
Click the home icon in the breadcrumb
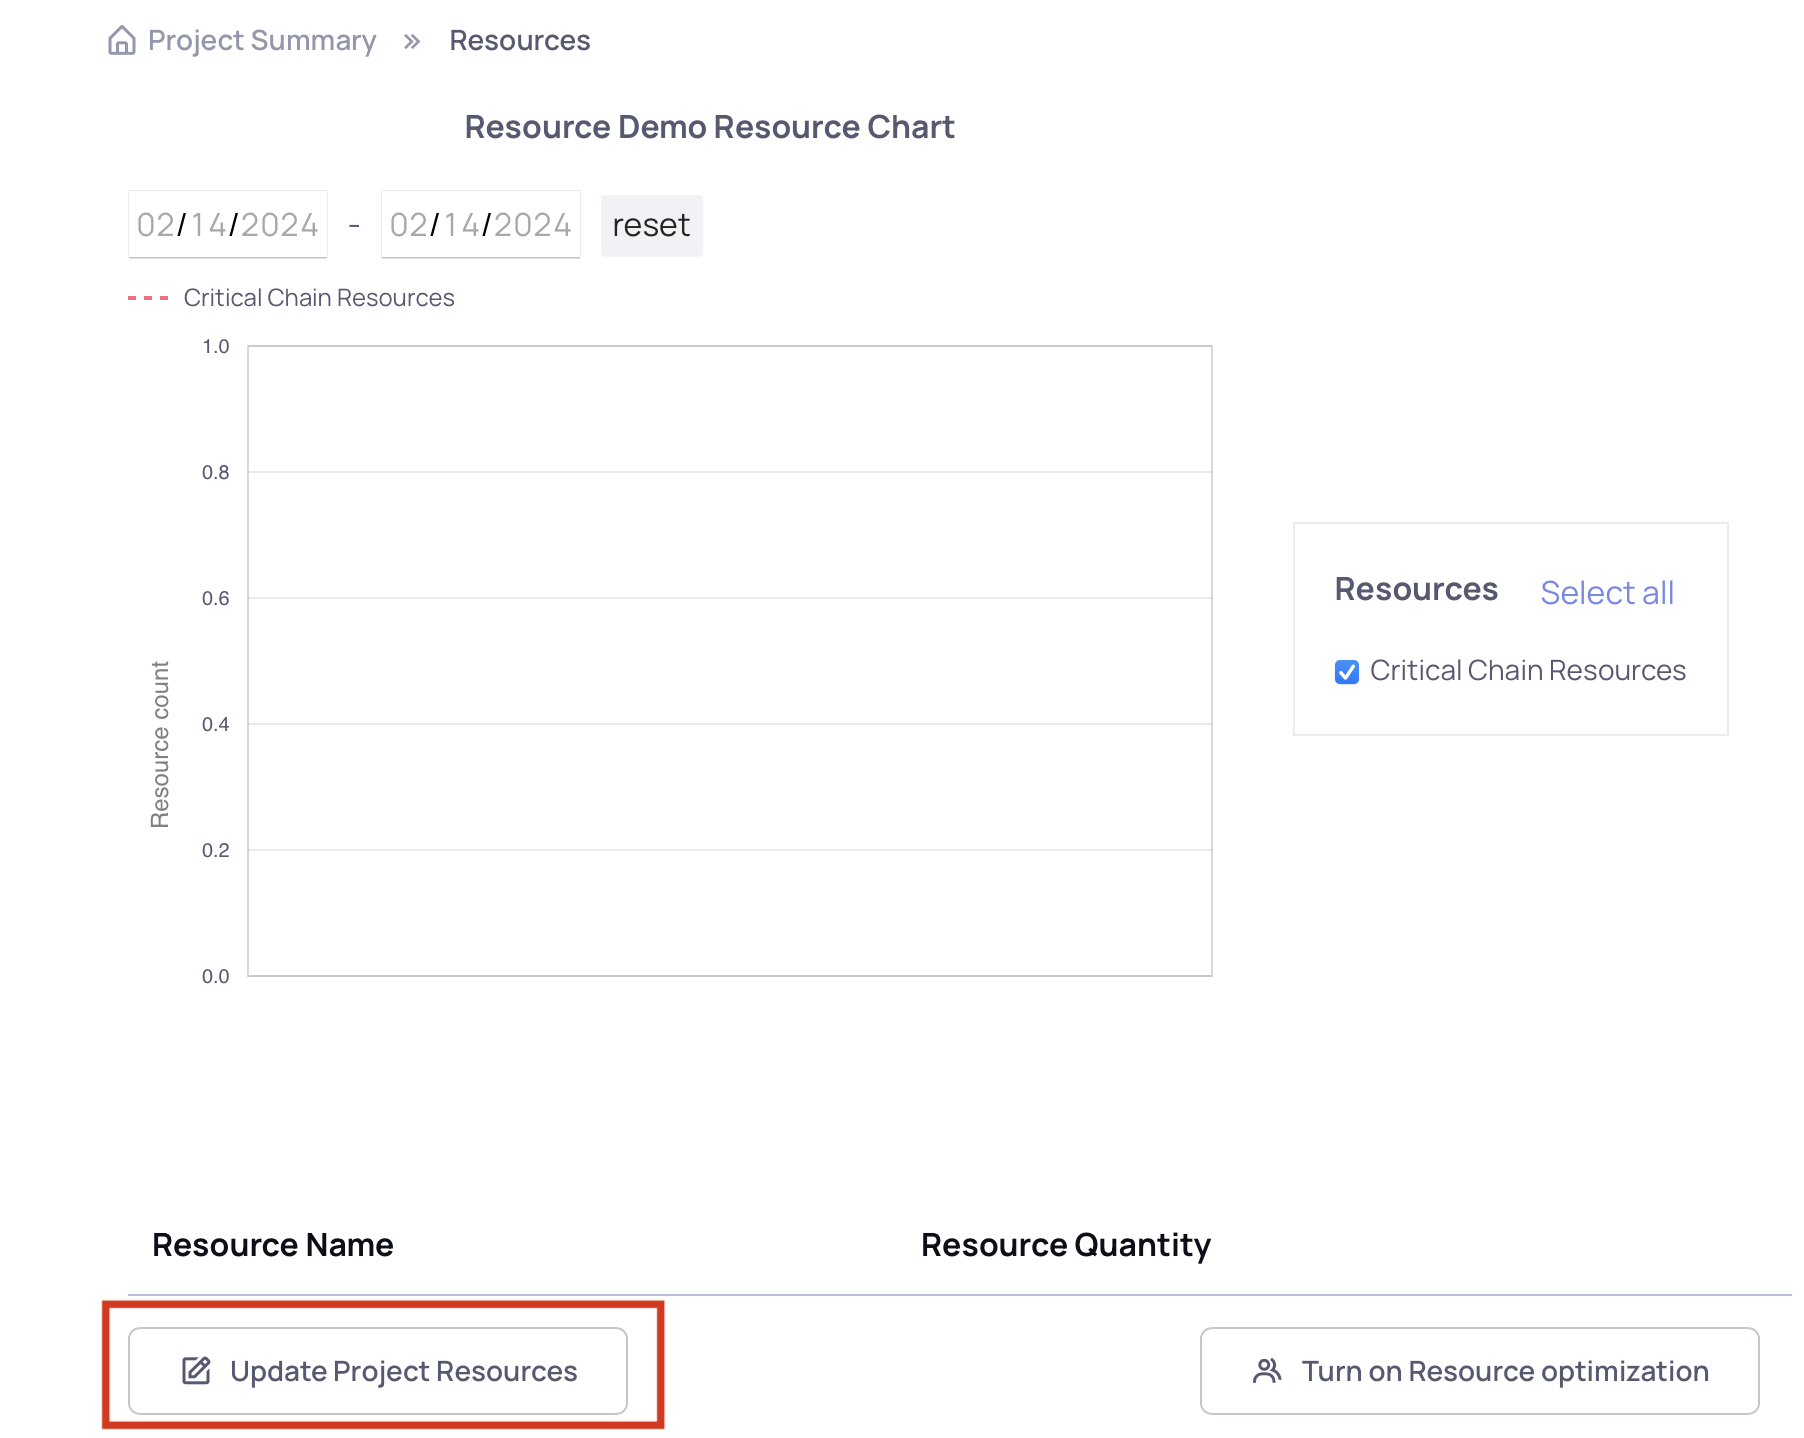tap(122, 40)
